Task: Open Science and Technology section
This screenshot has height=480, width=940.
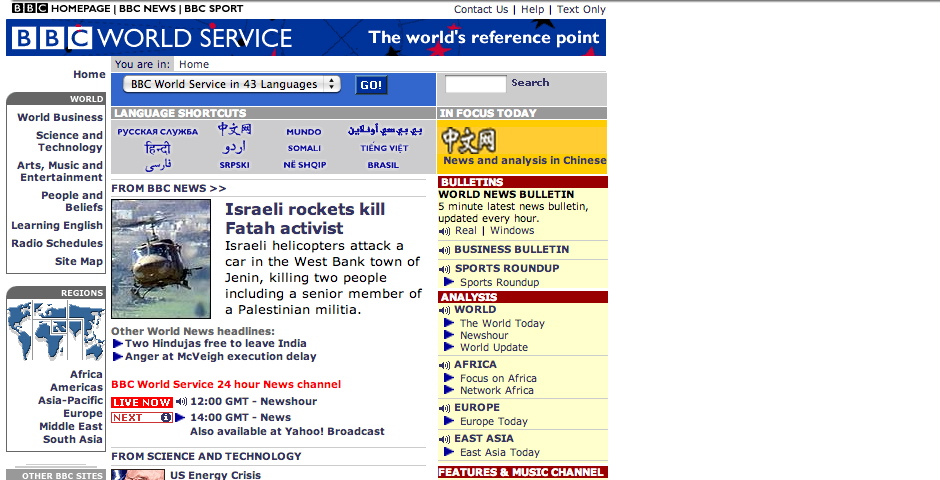Action: pyautogui.click(x=69, y=141)
